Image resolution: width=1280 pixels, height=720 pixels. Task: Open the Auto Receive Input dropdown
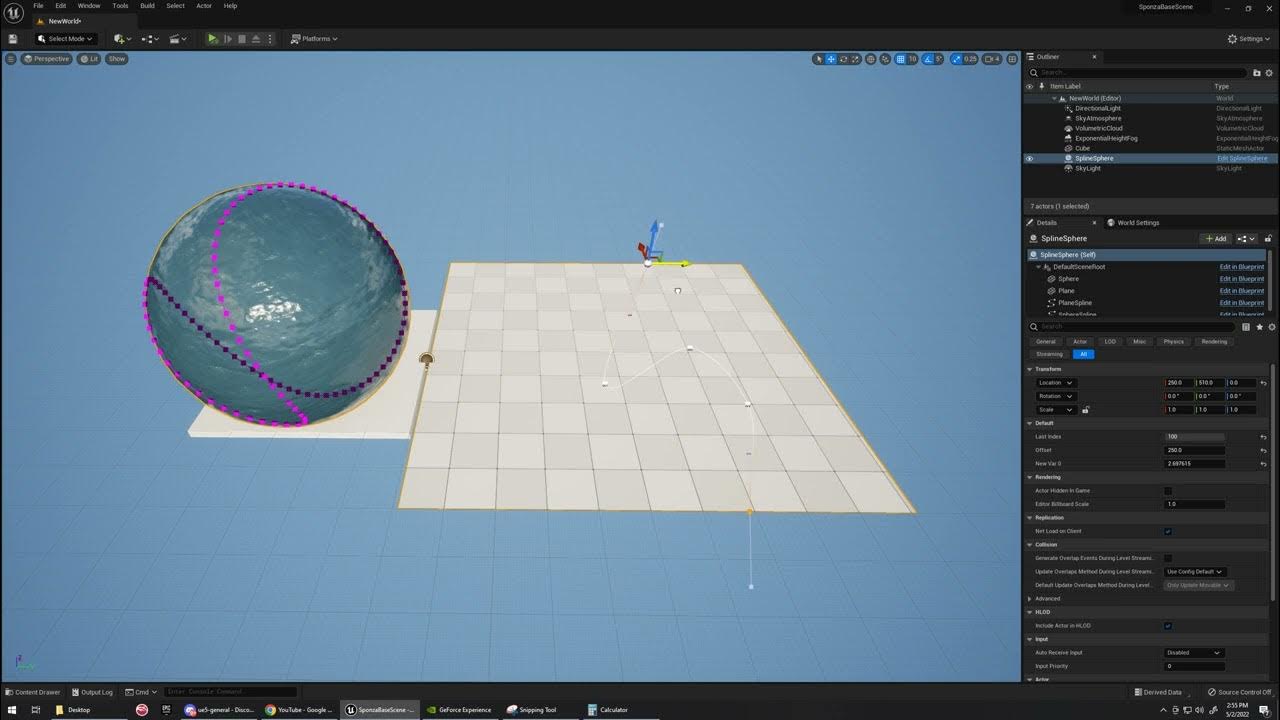coord(1195,653)
